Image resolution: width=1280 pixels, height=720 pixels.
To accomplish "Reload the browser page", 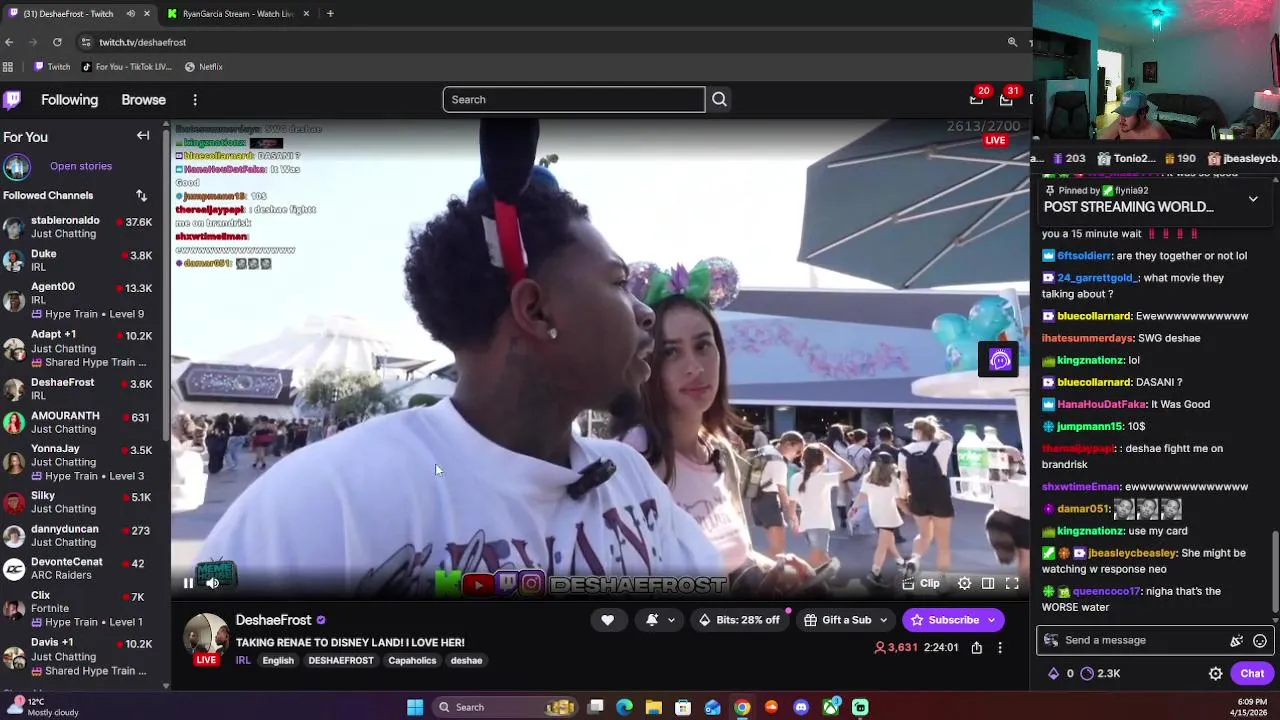I will tap(57, 42).
